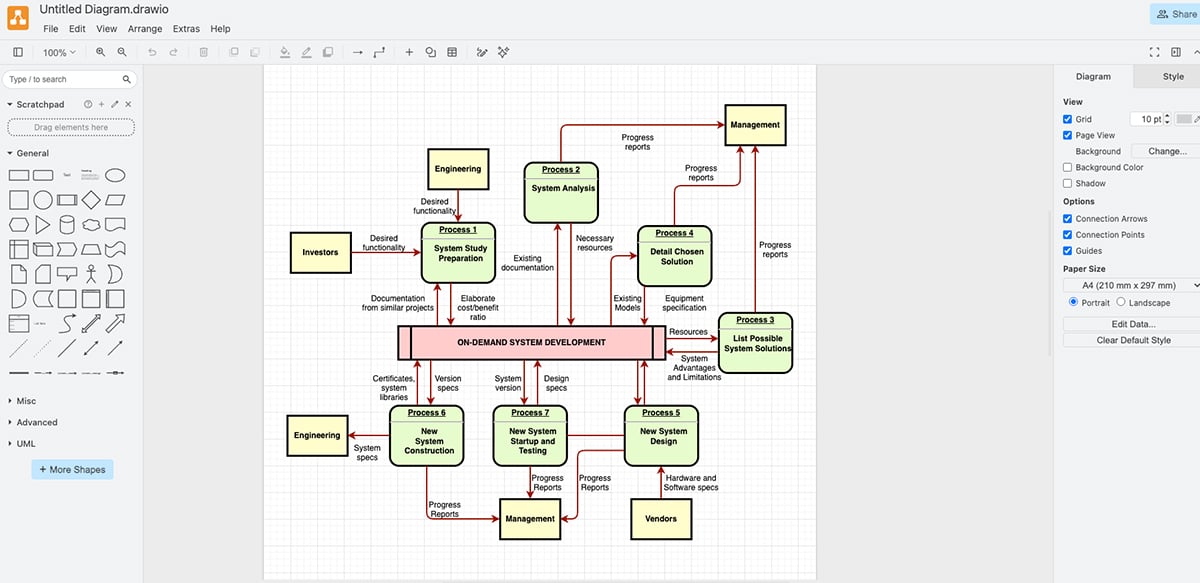Open the Table tool in the toolbar

(x=453, y=51)
